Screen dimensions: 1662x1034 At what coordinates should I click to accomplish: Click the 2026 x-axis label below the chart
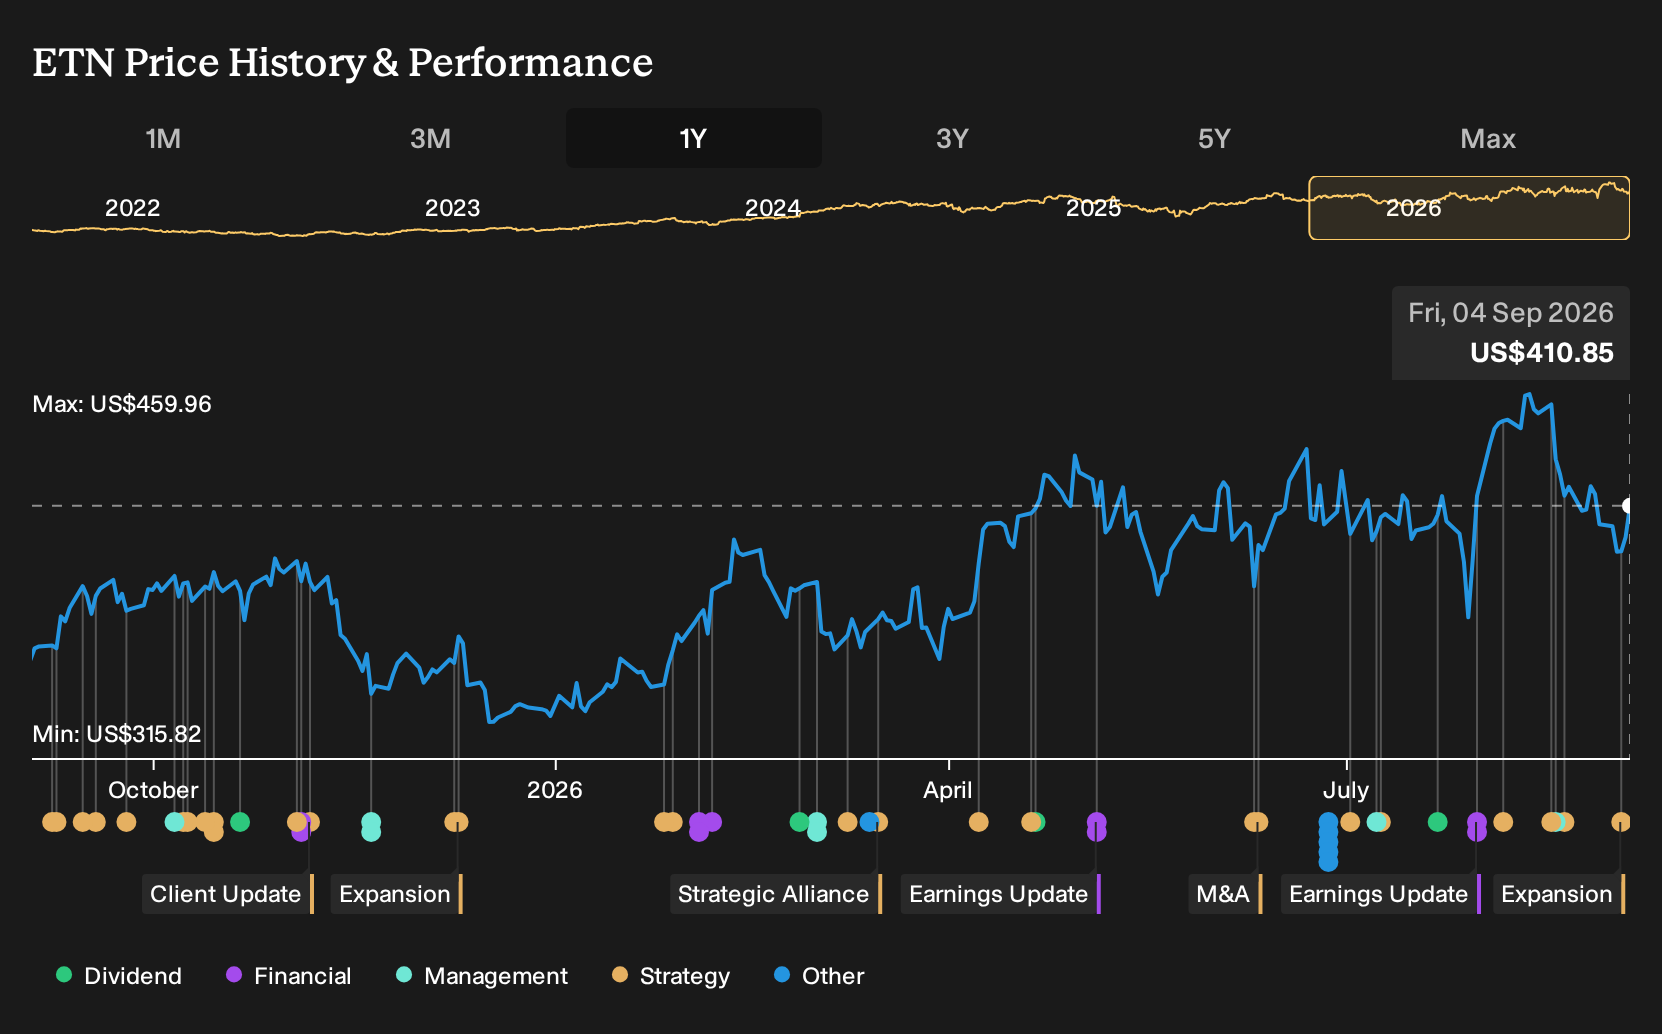click(x=555, y=790)
